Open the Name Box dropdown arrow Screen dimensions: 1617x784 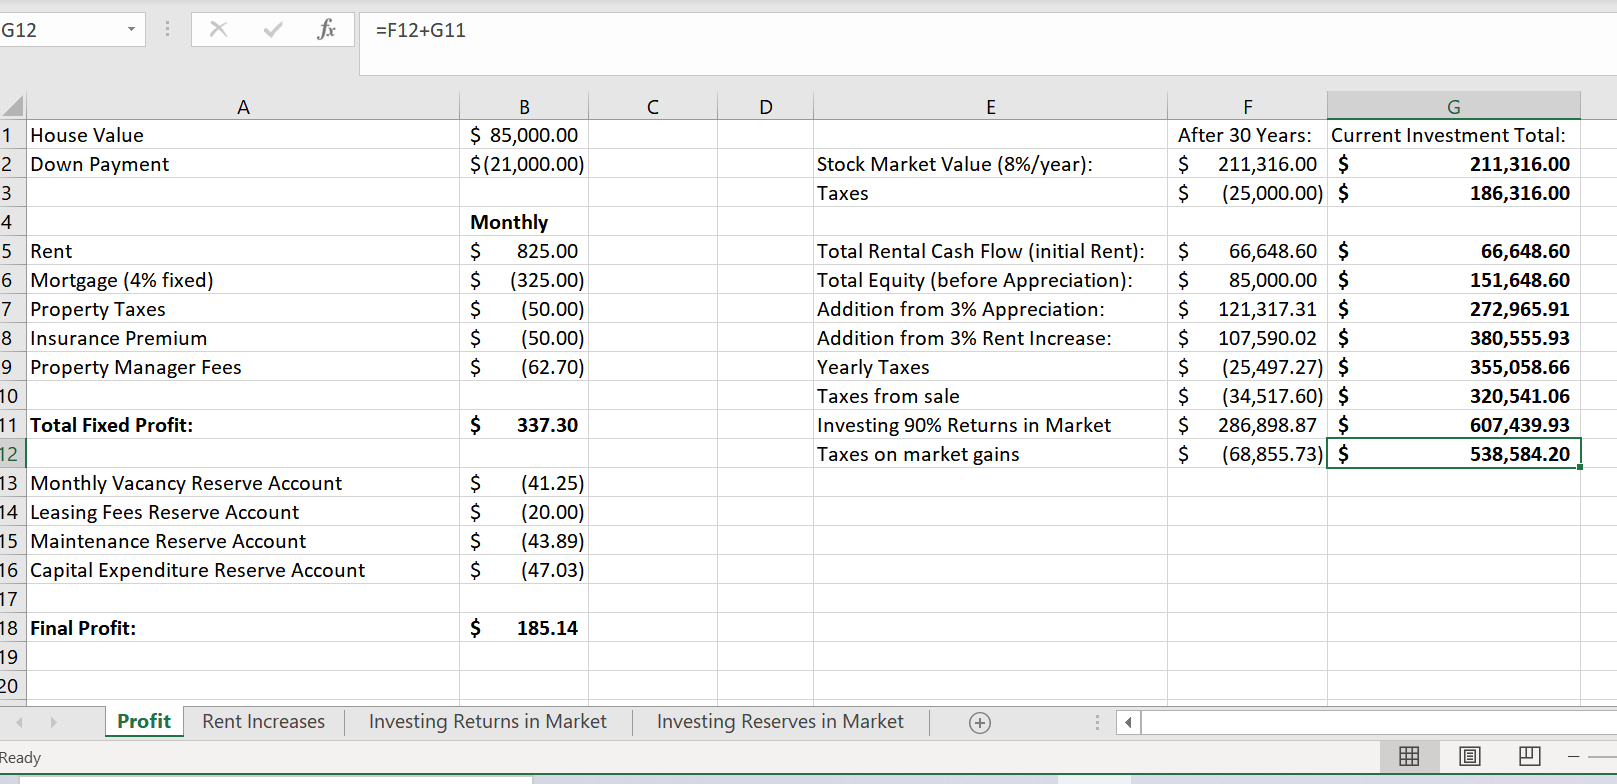(x=131, y=30)
